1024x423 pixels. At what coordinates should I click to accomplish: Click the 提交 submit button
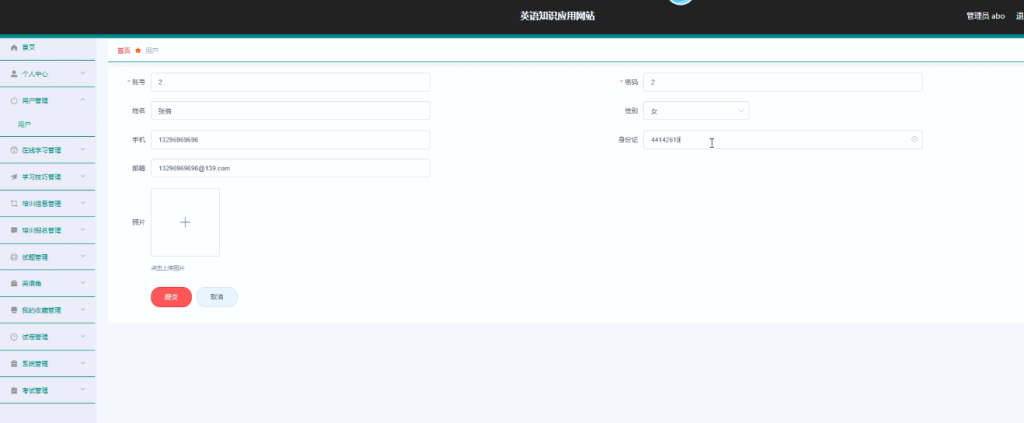(x=171, y=297)
